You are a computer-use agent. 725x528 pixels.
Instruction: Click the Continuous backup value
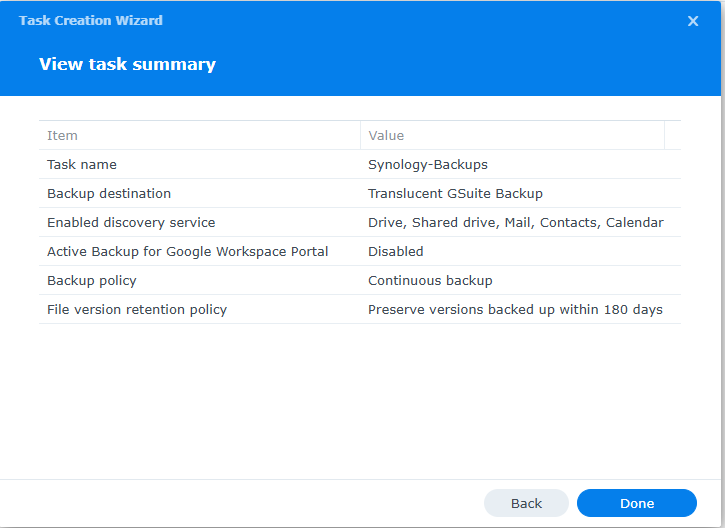pos(430,281)
